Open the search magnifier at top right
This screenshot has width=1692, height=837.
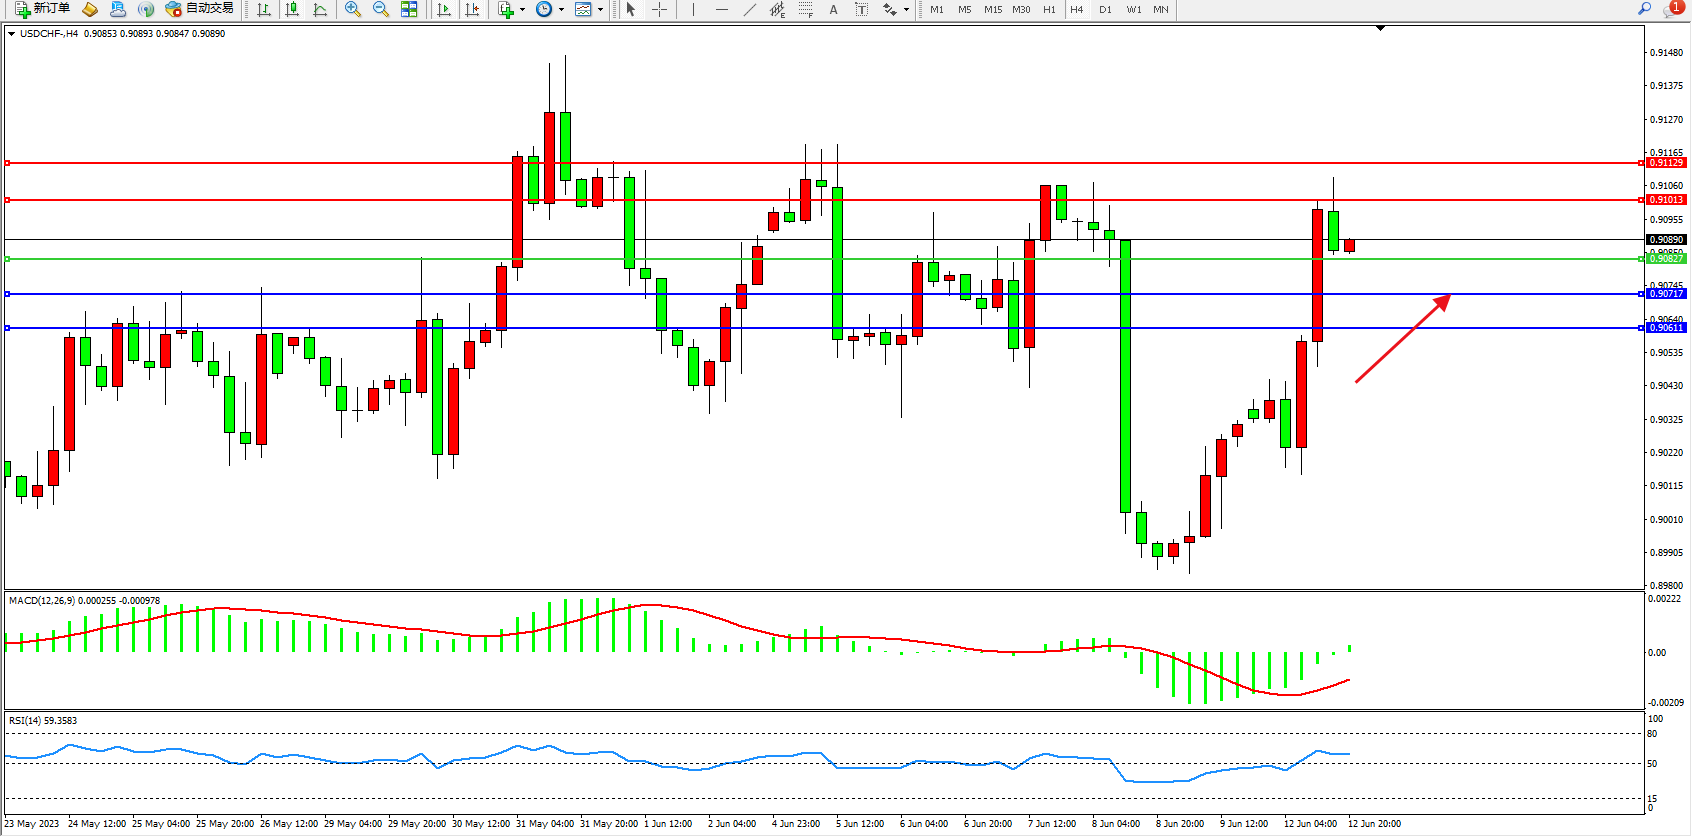click(x=1644, y=9)
